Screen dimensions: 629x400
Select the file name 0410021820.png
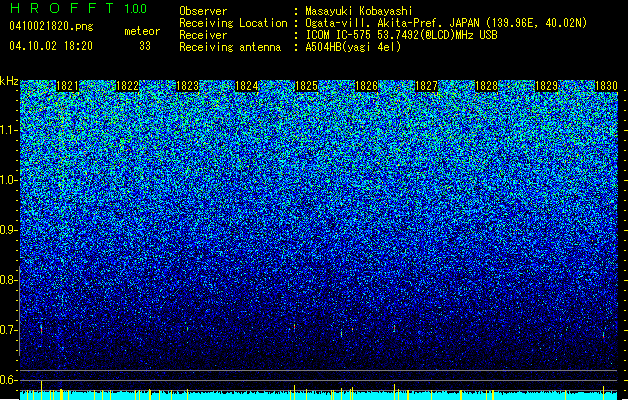51,26
